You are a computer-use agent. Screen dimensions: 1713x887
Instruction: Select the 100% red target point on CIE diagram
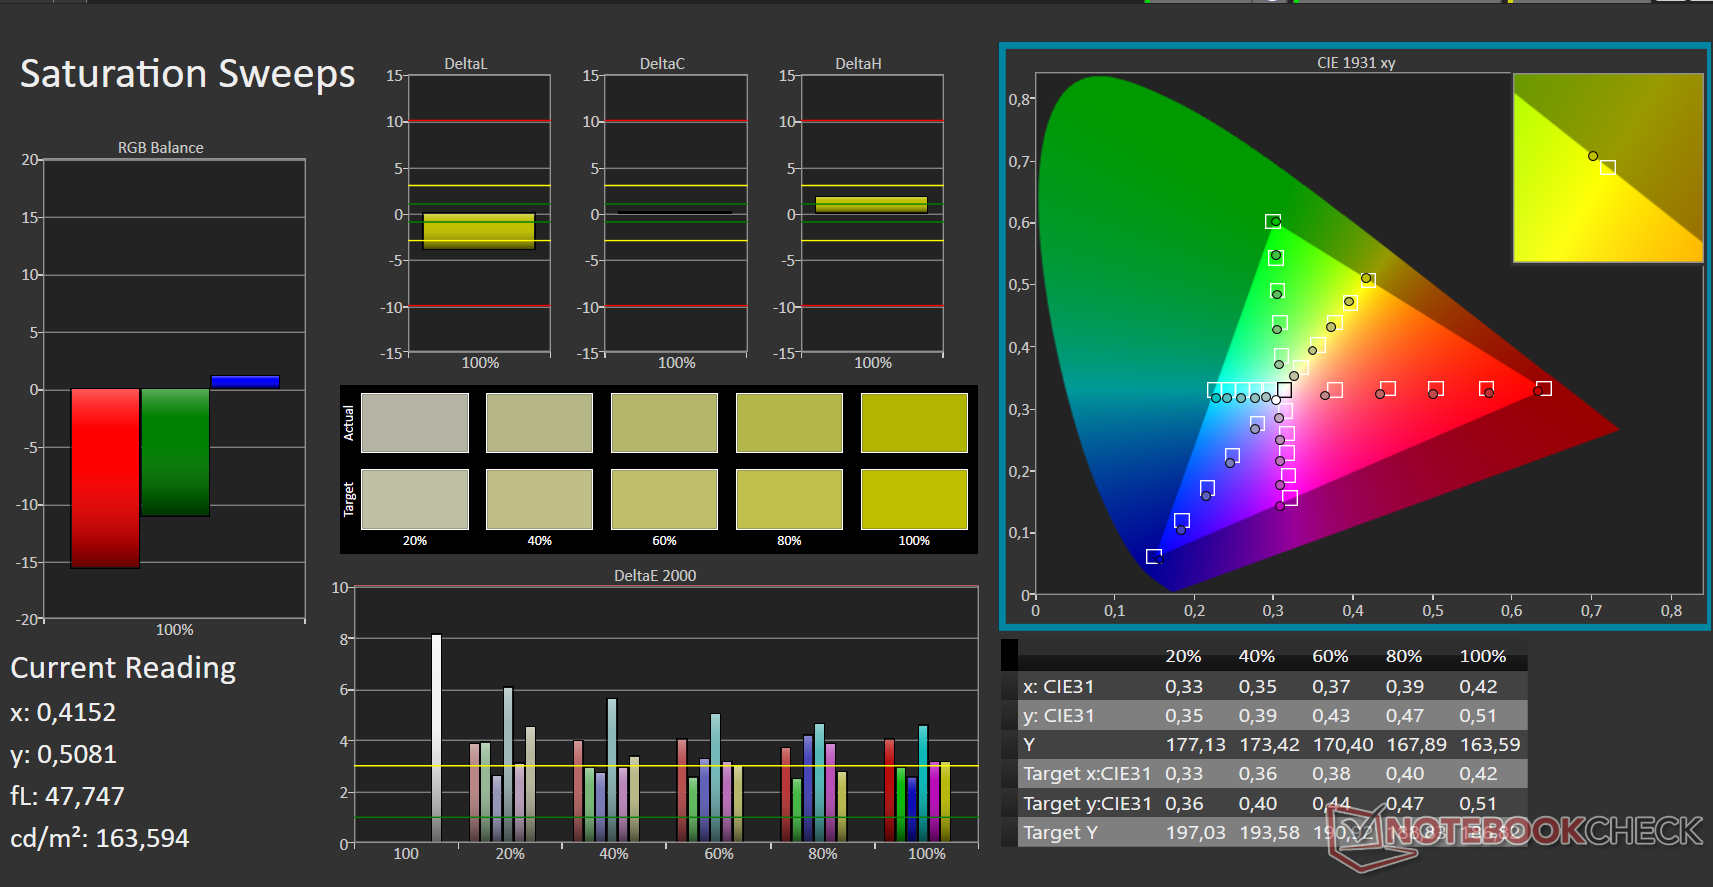(1543, 388)
